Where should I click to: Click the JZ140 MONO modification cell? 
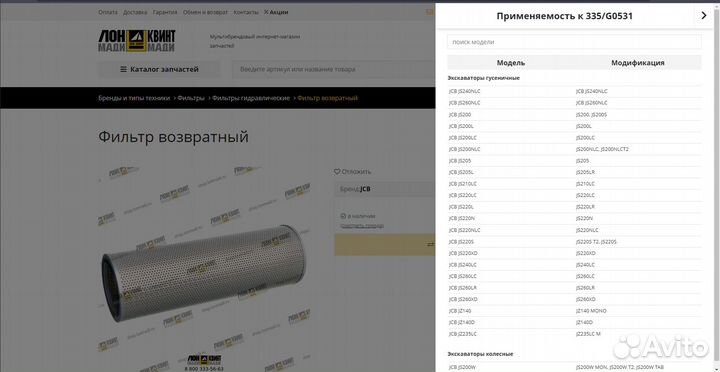tap(591, 311)
